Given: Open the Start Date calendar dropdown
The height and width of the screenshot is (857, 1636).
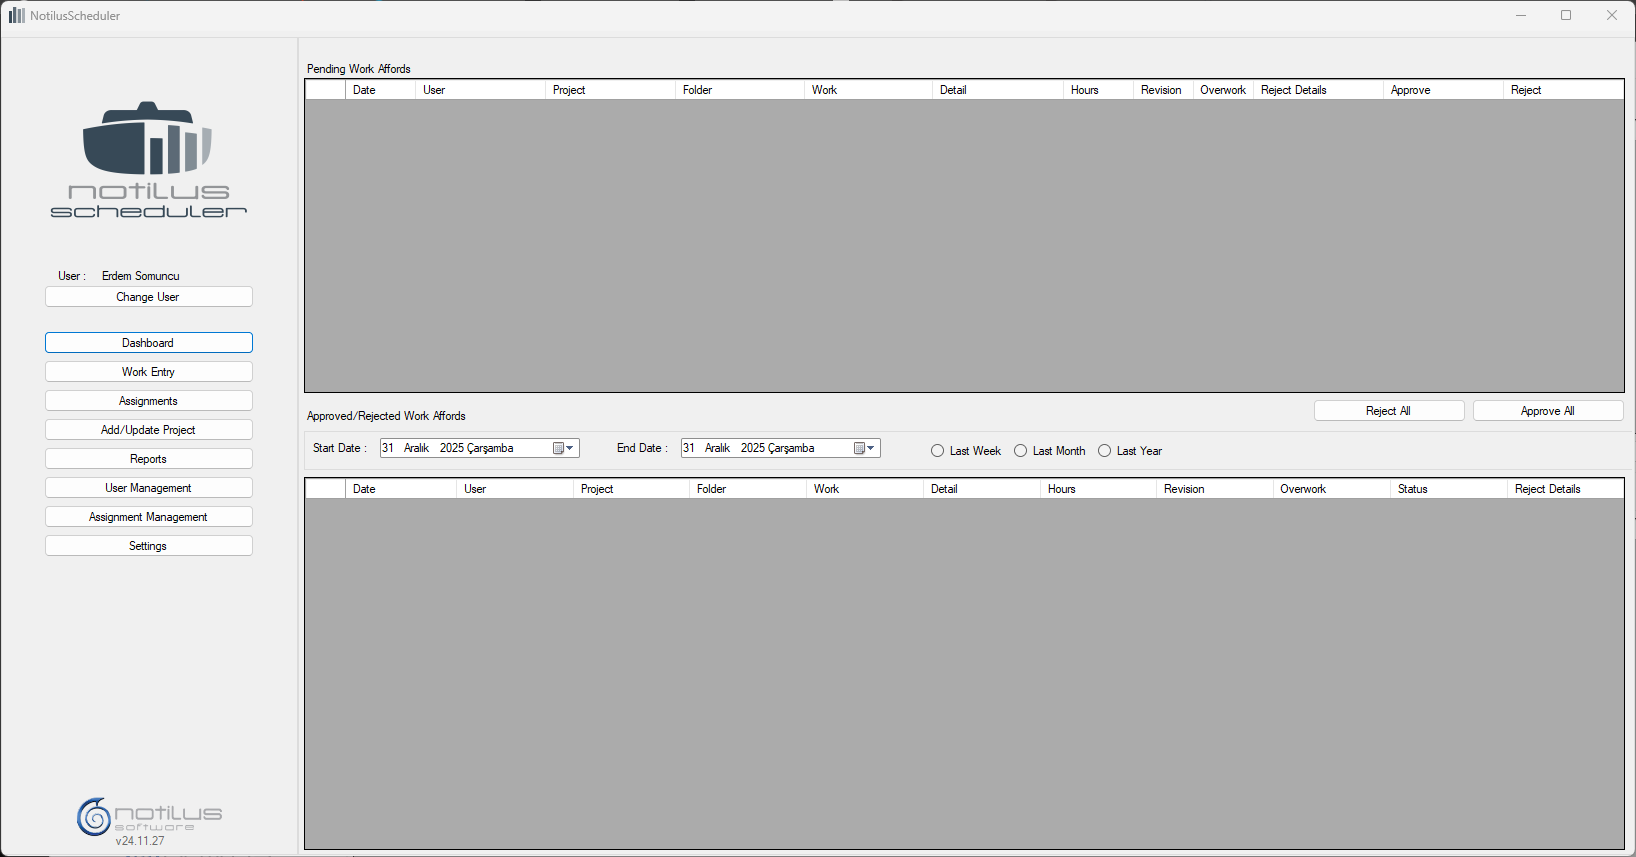Looking at the screenshot, I should 564,449.
